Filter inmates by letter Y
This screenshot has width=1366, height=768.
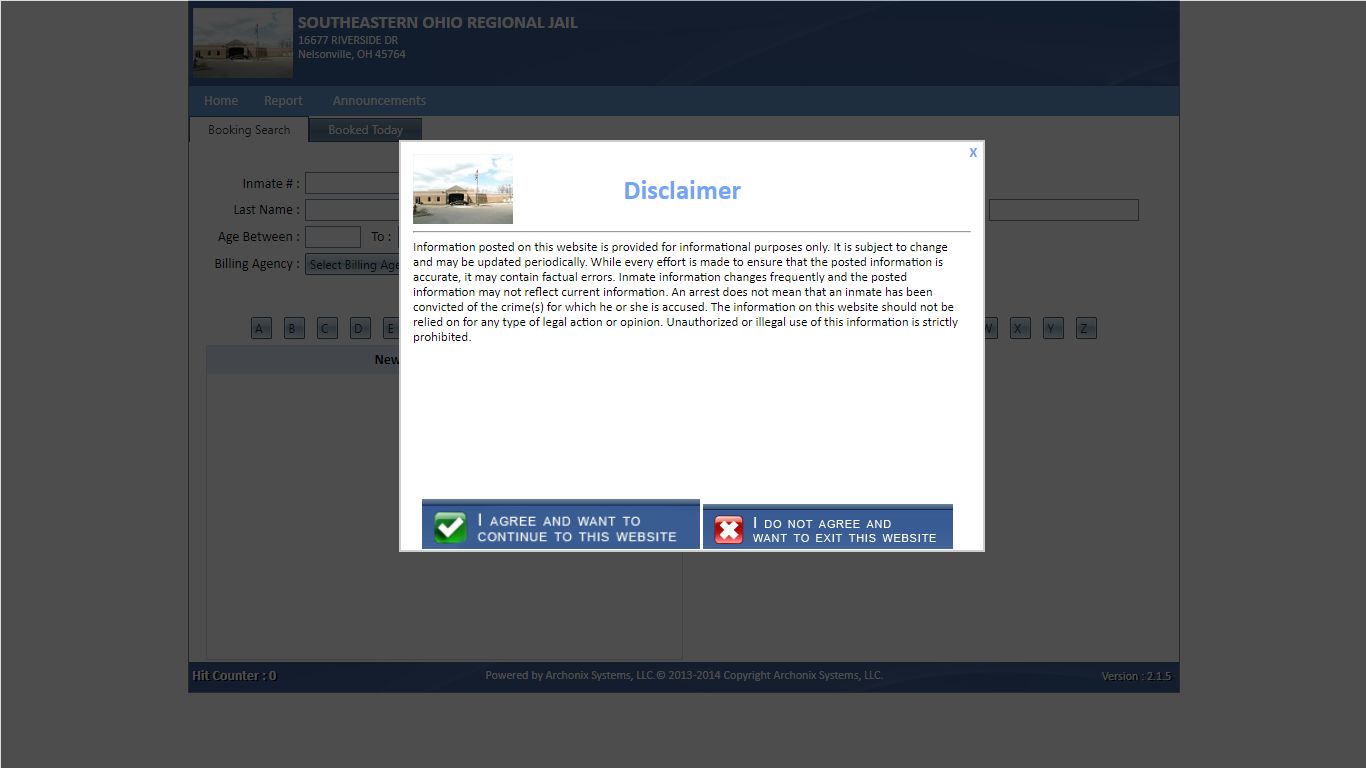(1053, 328)
